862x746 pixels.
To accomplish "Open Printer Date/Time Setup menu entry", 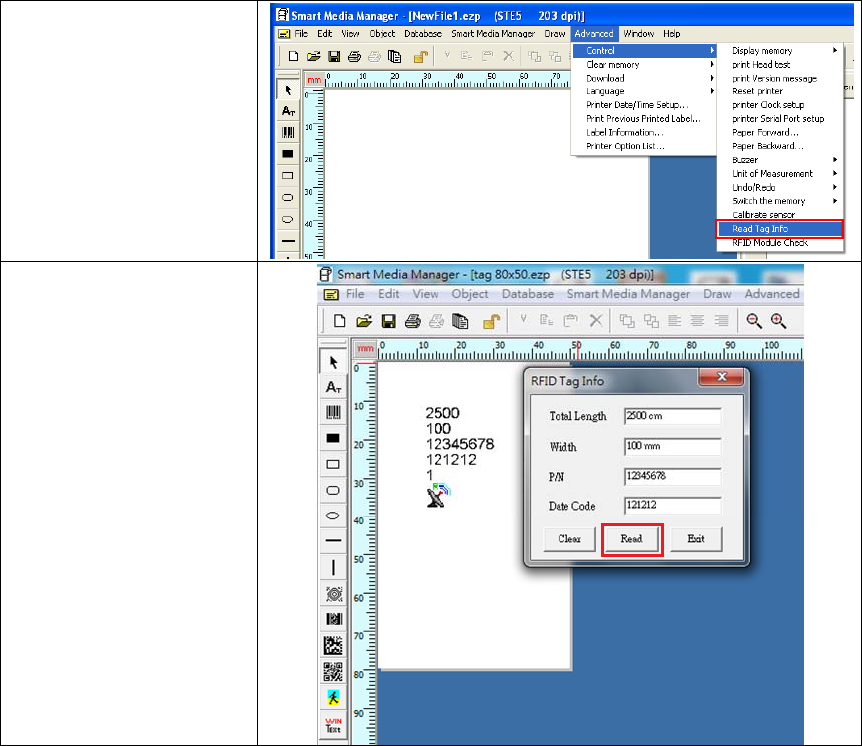I will coord(644,105).
